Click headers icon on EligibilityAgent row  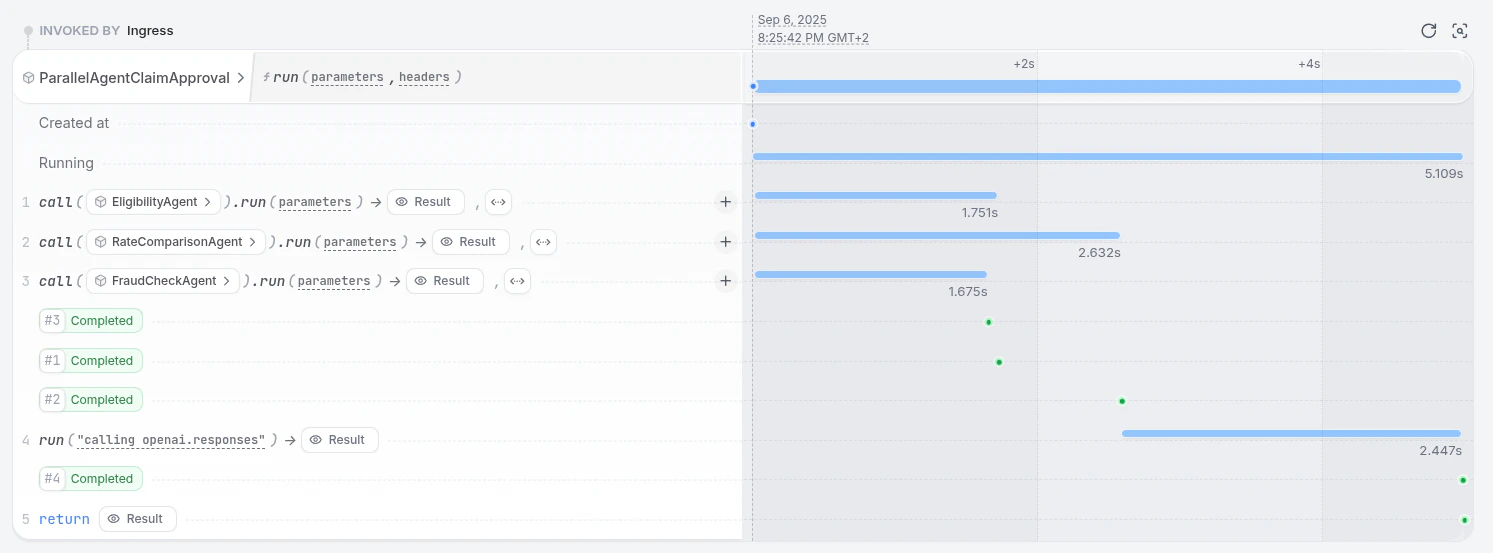[x=499, y=202]
